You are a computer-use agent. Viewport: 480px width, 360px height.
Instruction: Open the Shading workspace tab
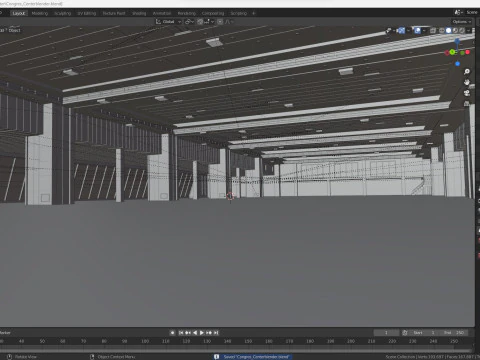click(x=139, y=13)
